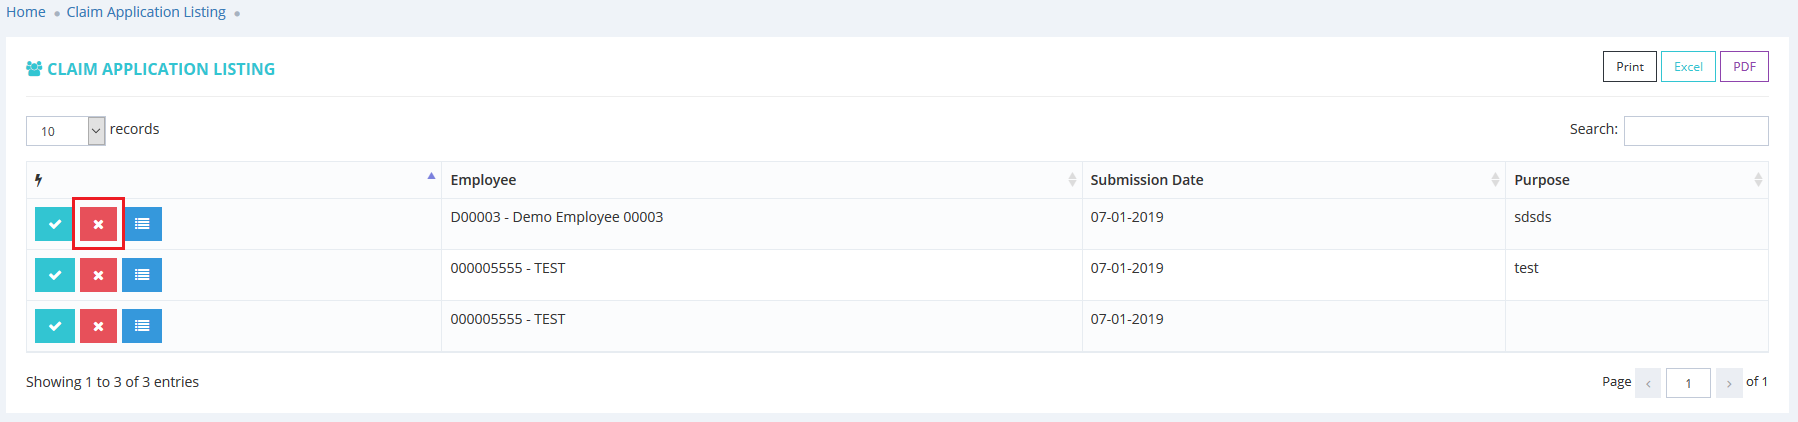Reject the D00003 Demo Employee claim
Screen dimensions: 1798x422
click(98, 224)
